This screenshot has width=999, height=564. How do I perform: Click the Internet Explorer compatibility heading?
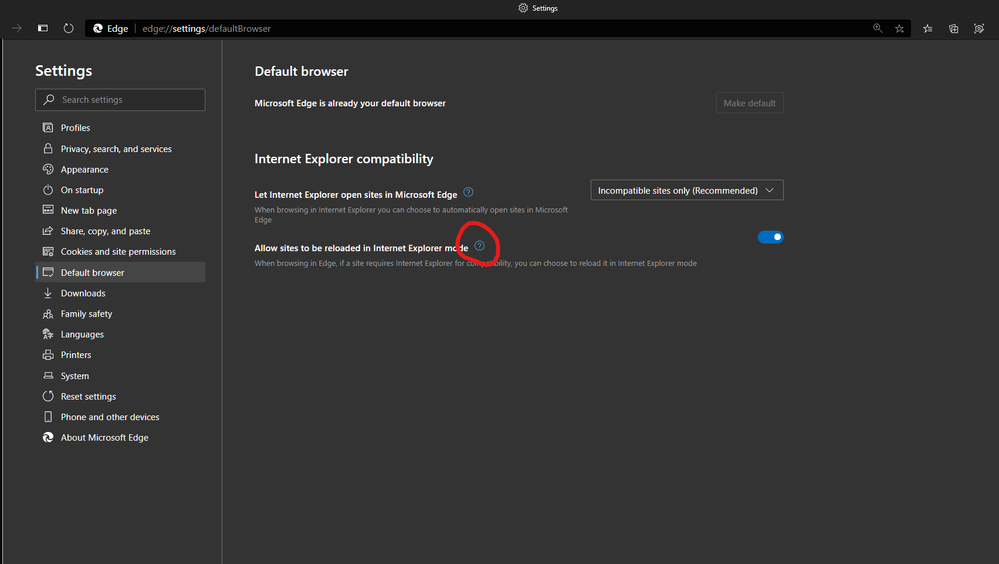click(344, 159)
